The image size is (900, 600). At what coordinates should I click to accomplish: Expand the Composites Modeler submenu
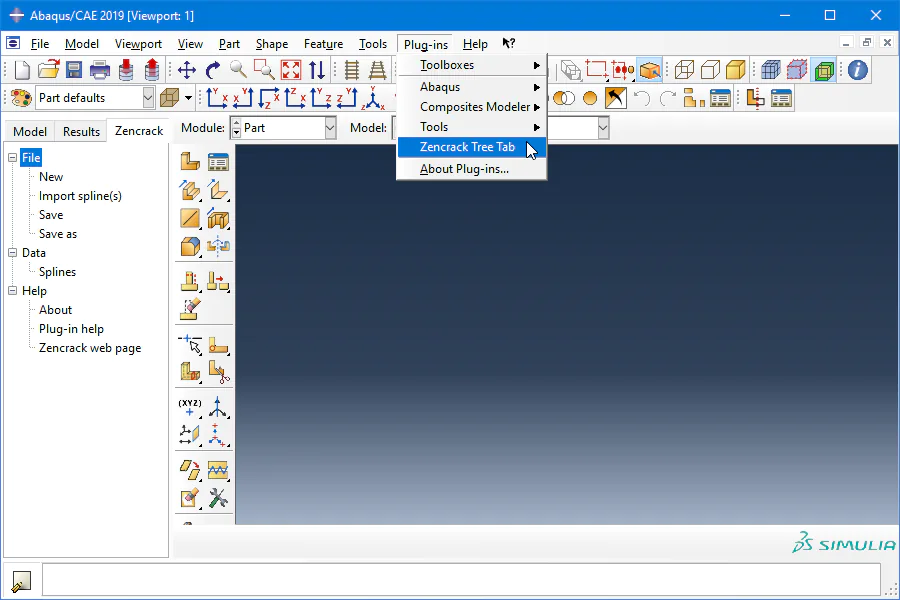(472, 107)
